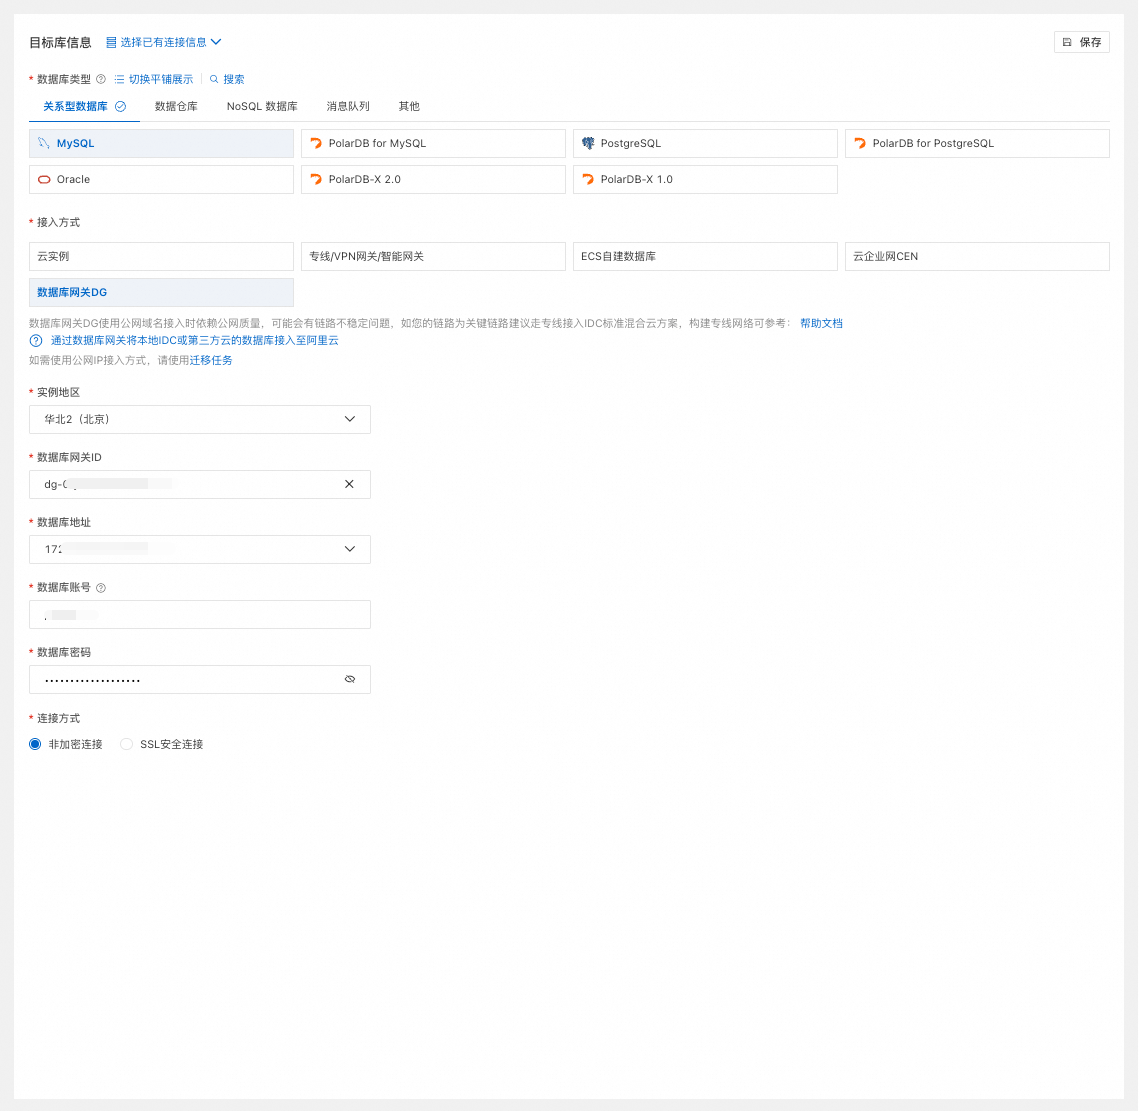Click the PolarDB-X 2.0 logo
Image resolution: width=1139 pixels, height=1111 pixels.
(316, 179)
